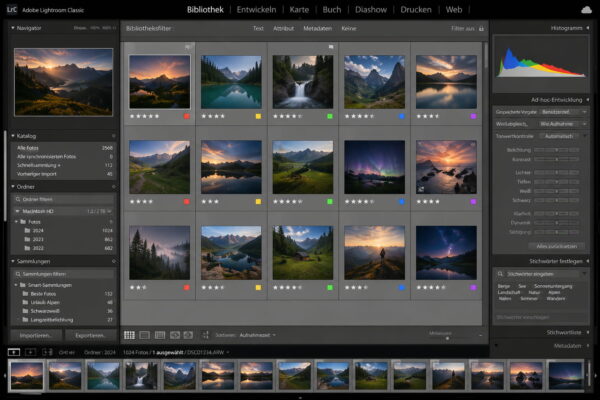Click the 2022 folder icon
Screen dimensions: 600x400
pyautogui.click(x=27, y=248)
